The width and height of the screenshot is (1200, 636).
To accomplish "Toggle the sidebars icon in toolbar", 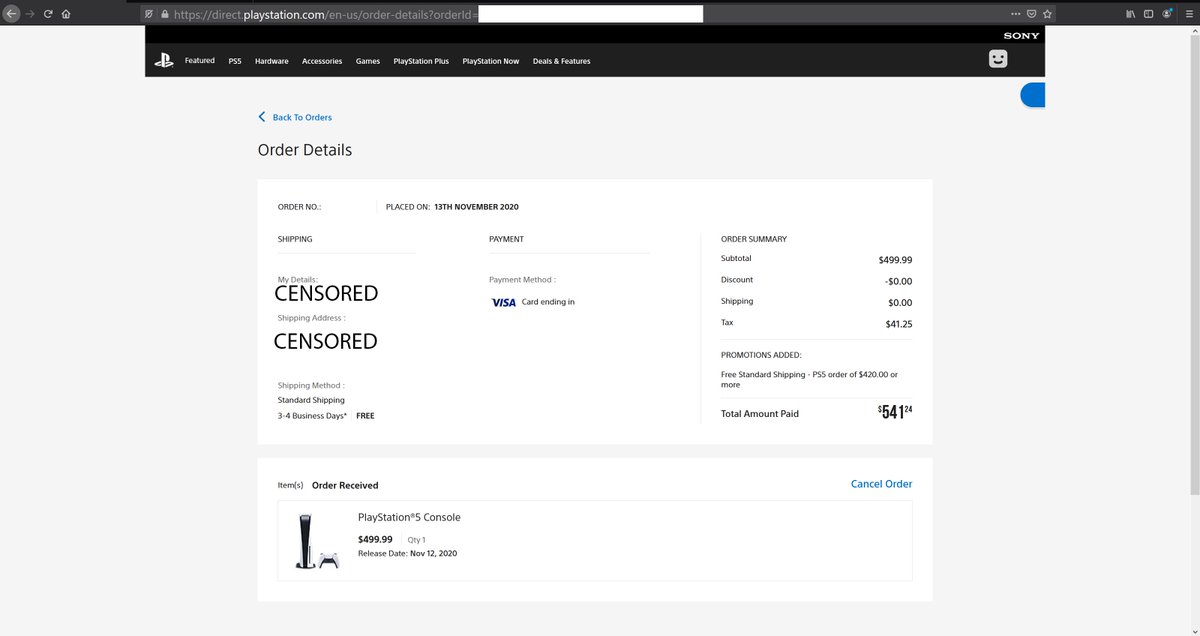I will coord(1149,14).
